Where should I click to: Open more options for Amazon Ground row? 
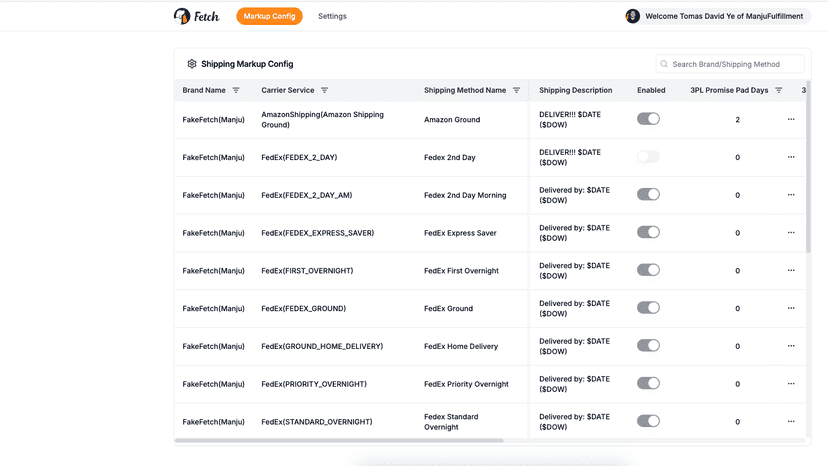[791, 119]
